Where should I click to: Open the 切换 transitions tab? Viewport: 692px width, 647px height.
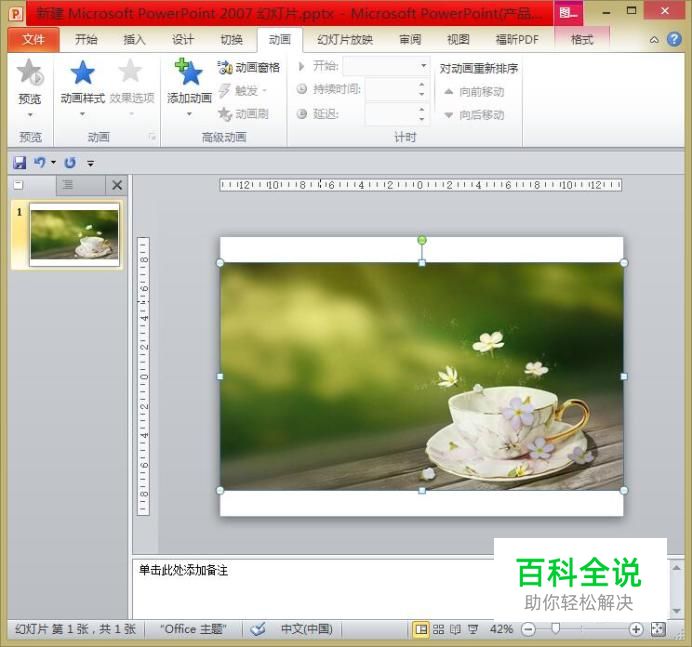coord(231,40)
